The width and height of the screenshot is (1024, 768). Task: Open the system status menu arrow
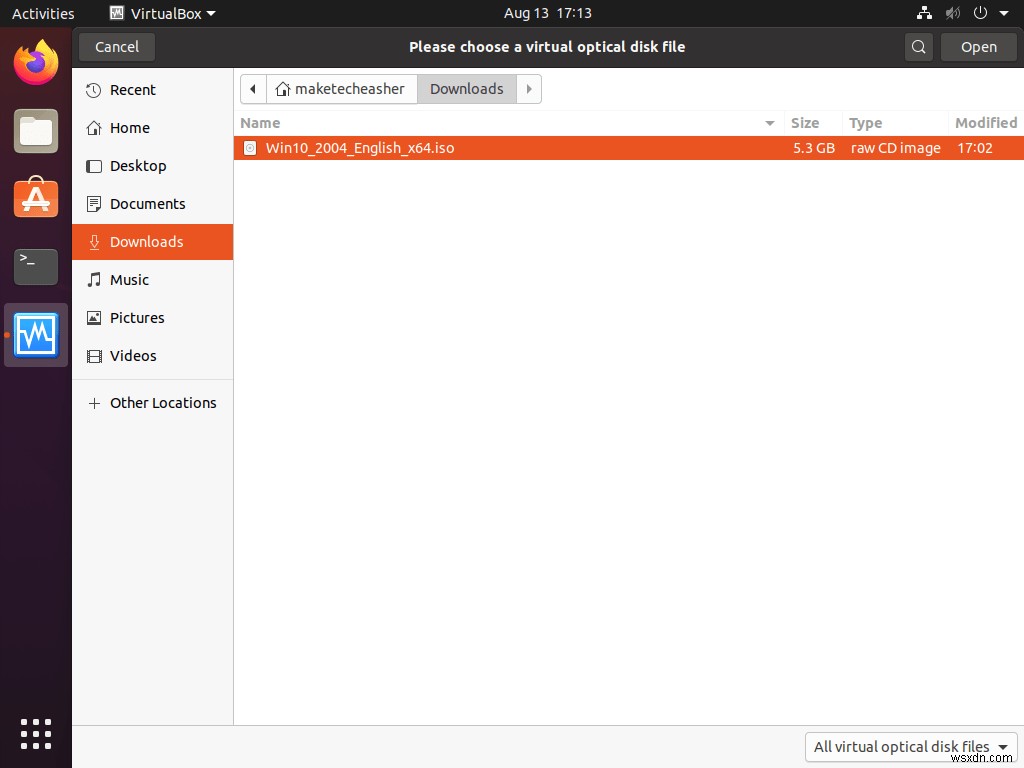[1005, 13]
